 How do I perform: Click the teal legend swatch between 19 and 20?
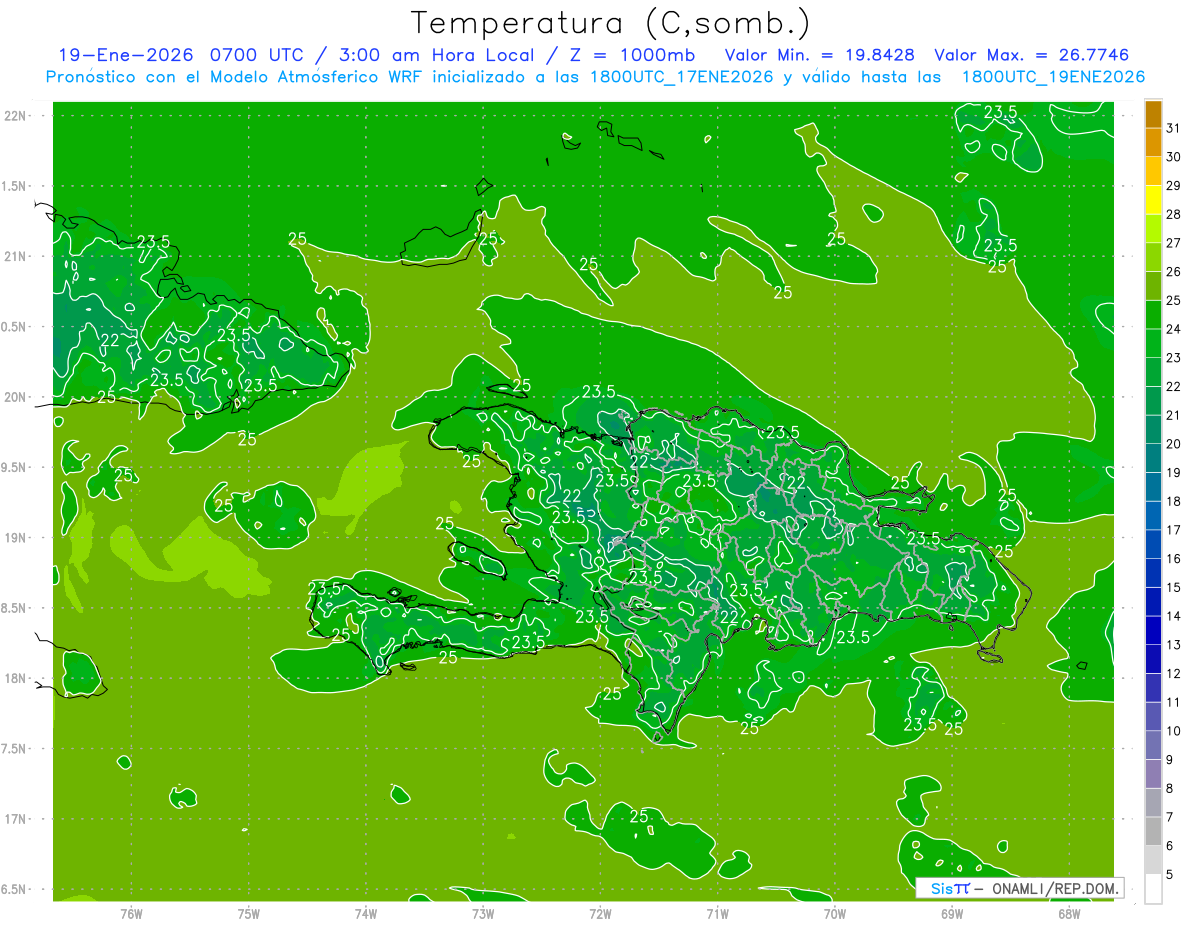coord(1153,459)
